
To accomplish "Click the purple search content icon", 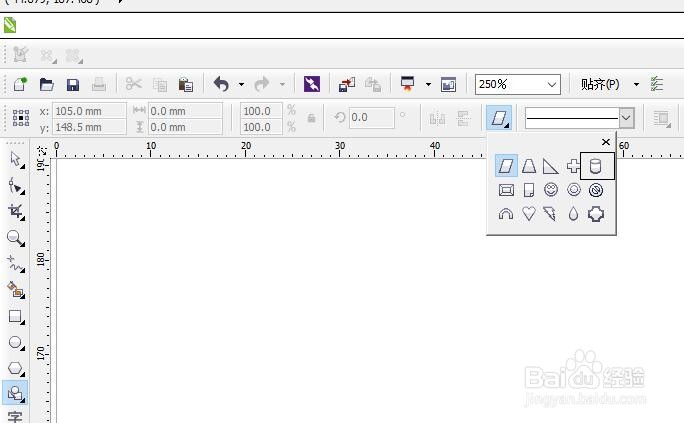I will click(x=311, y=84).
